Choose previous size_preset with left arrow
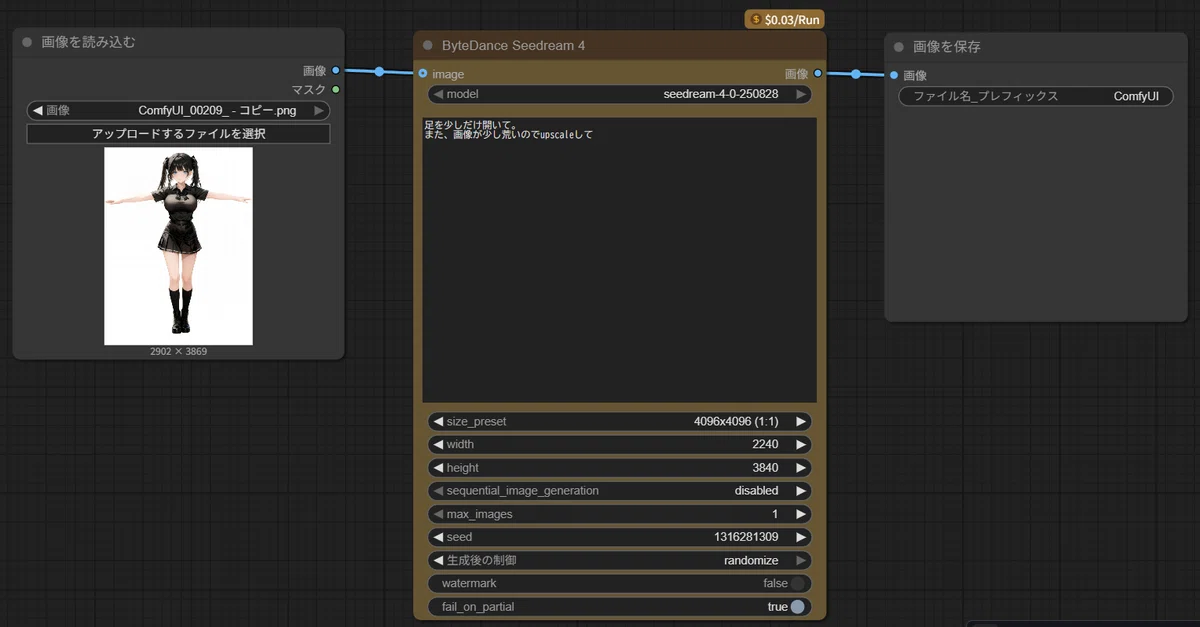This screenshot has height=627, width=1200. (x=437, y=422)
